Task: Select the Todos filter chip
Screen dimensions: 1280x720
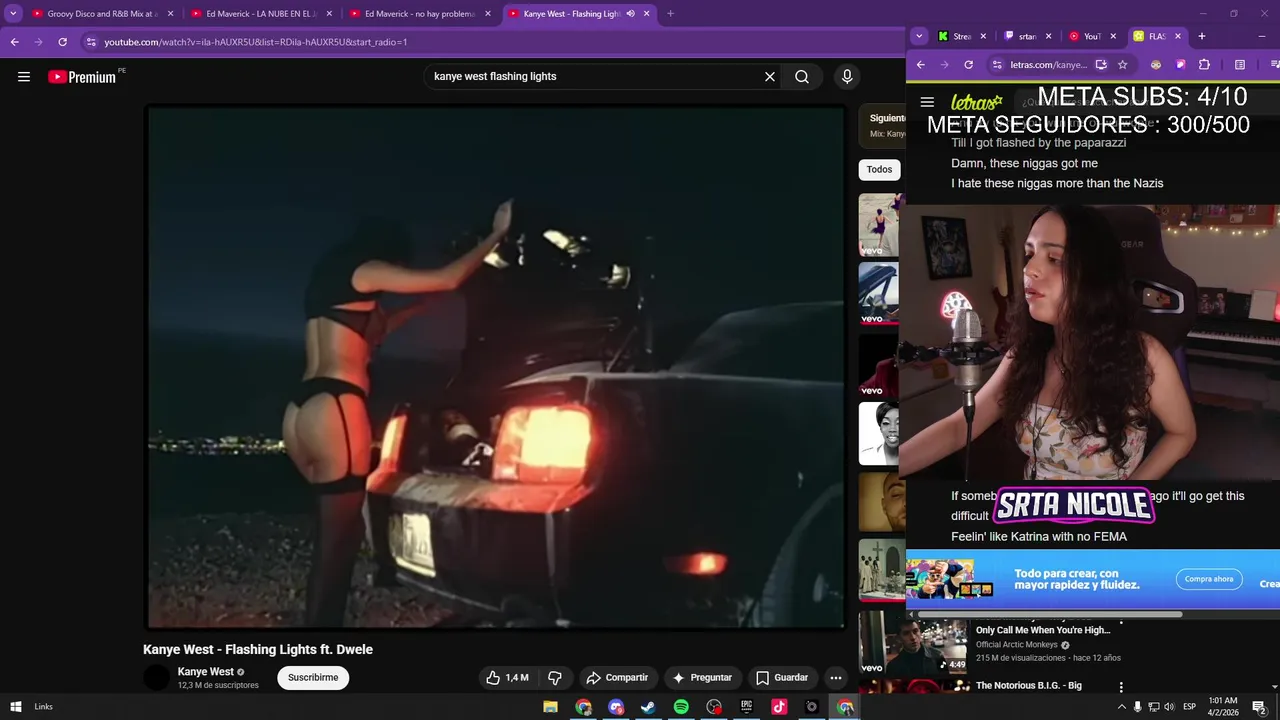Action: [879, 170]
